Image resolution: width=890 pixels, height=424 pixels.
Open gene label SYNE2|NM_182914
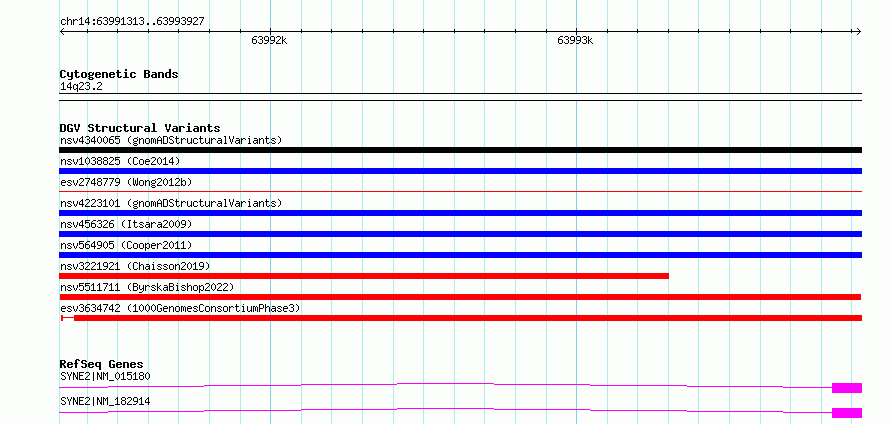105,401
